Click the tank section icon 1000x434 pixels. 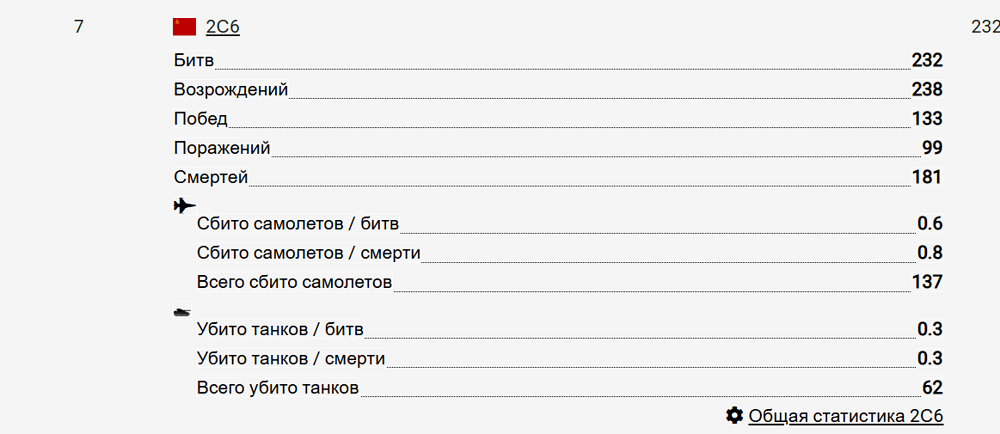(x=182, y=312)
